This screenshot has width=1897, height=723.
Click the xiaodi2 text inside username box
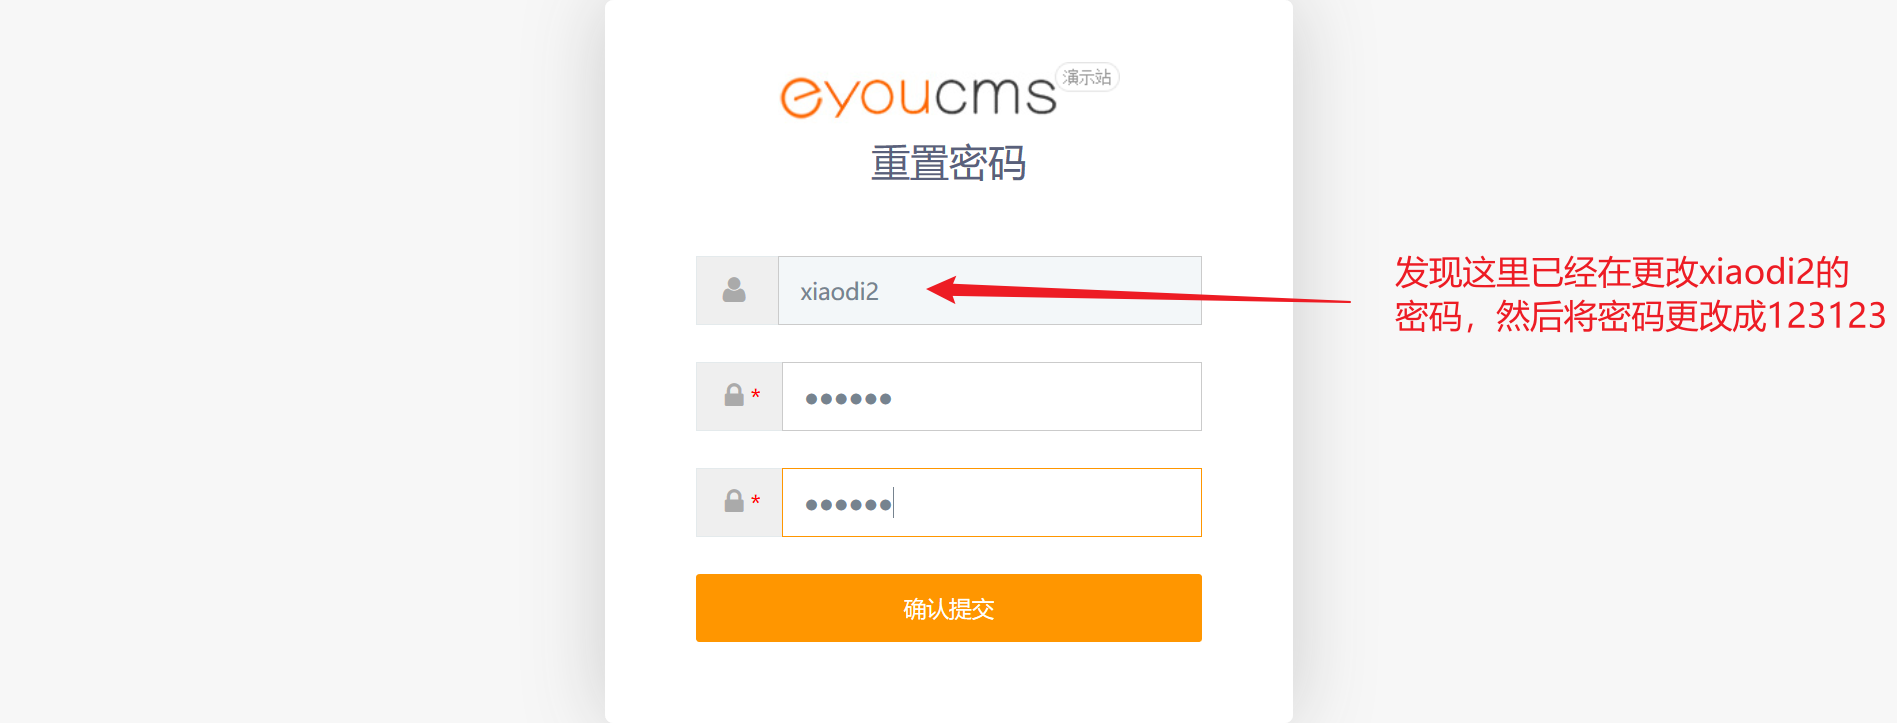(839, 291)
